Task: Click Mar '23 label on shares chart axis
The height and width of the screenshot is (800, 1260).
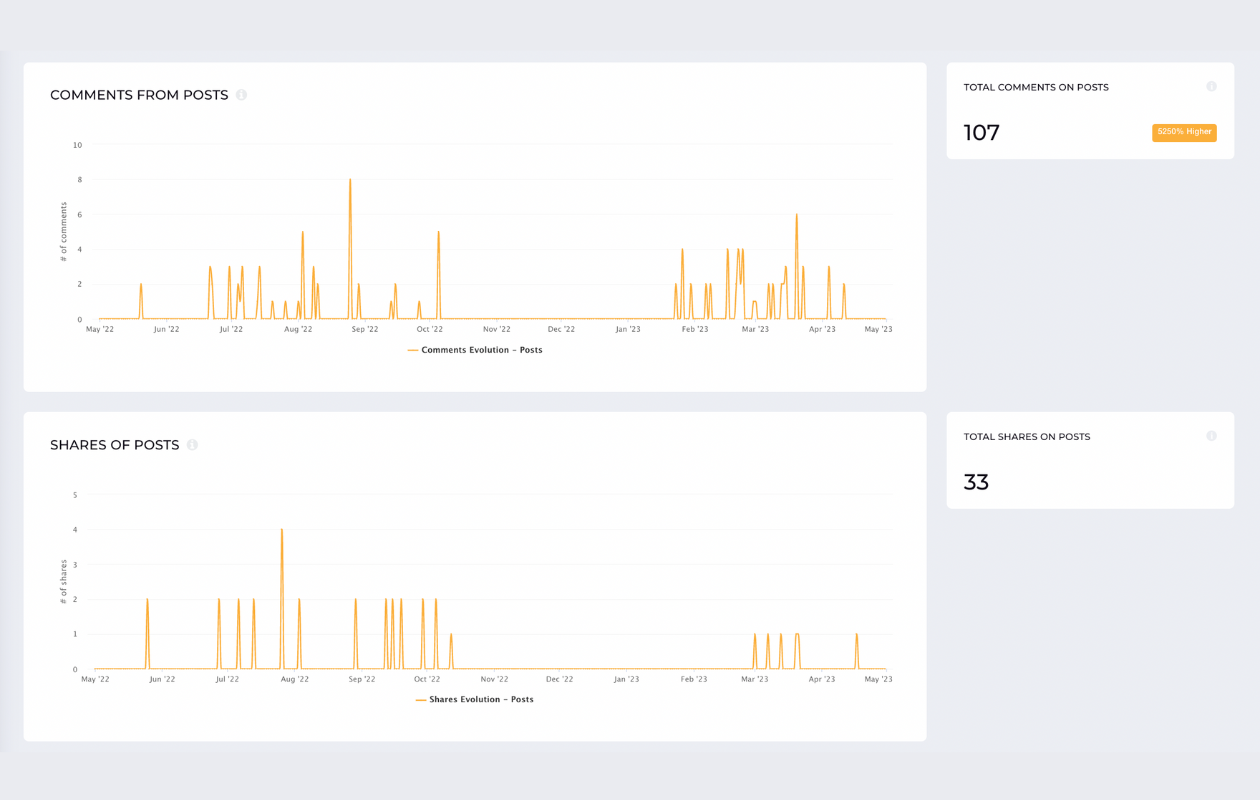Action: tap(755, 679)
